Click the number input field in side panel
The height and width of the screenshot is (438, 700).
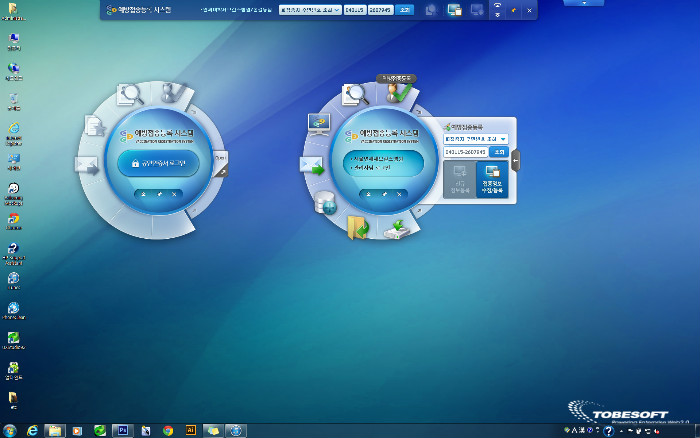[465, 152]
